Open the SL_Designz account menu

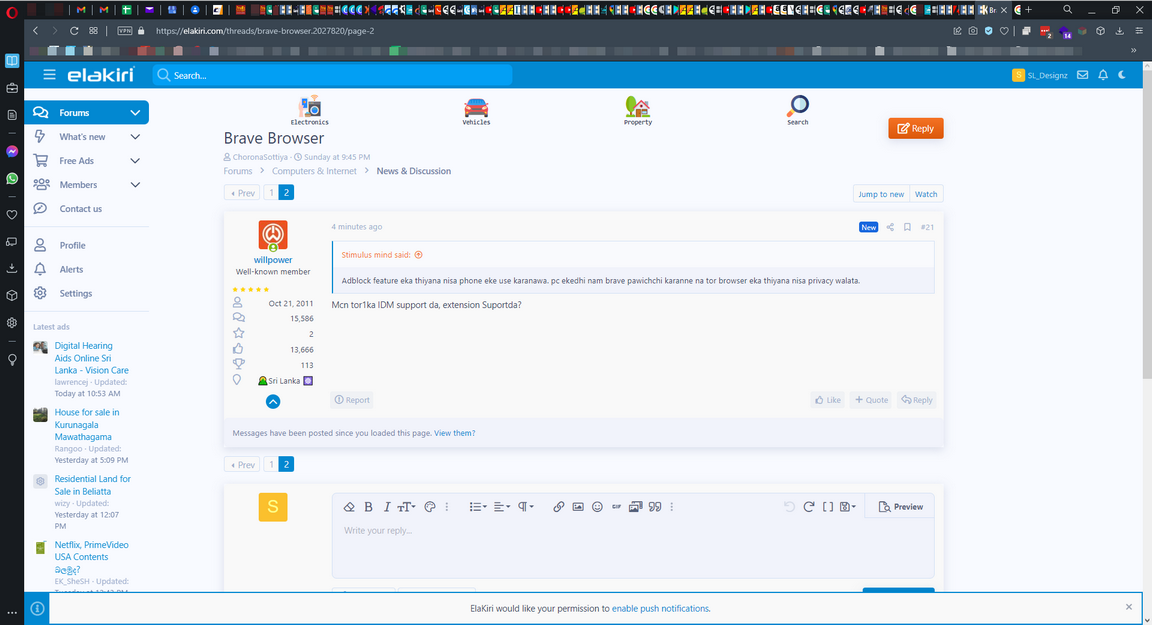1040,75
